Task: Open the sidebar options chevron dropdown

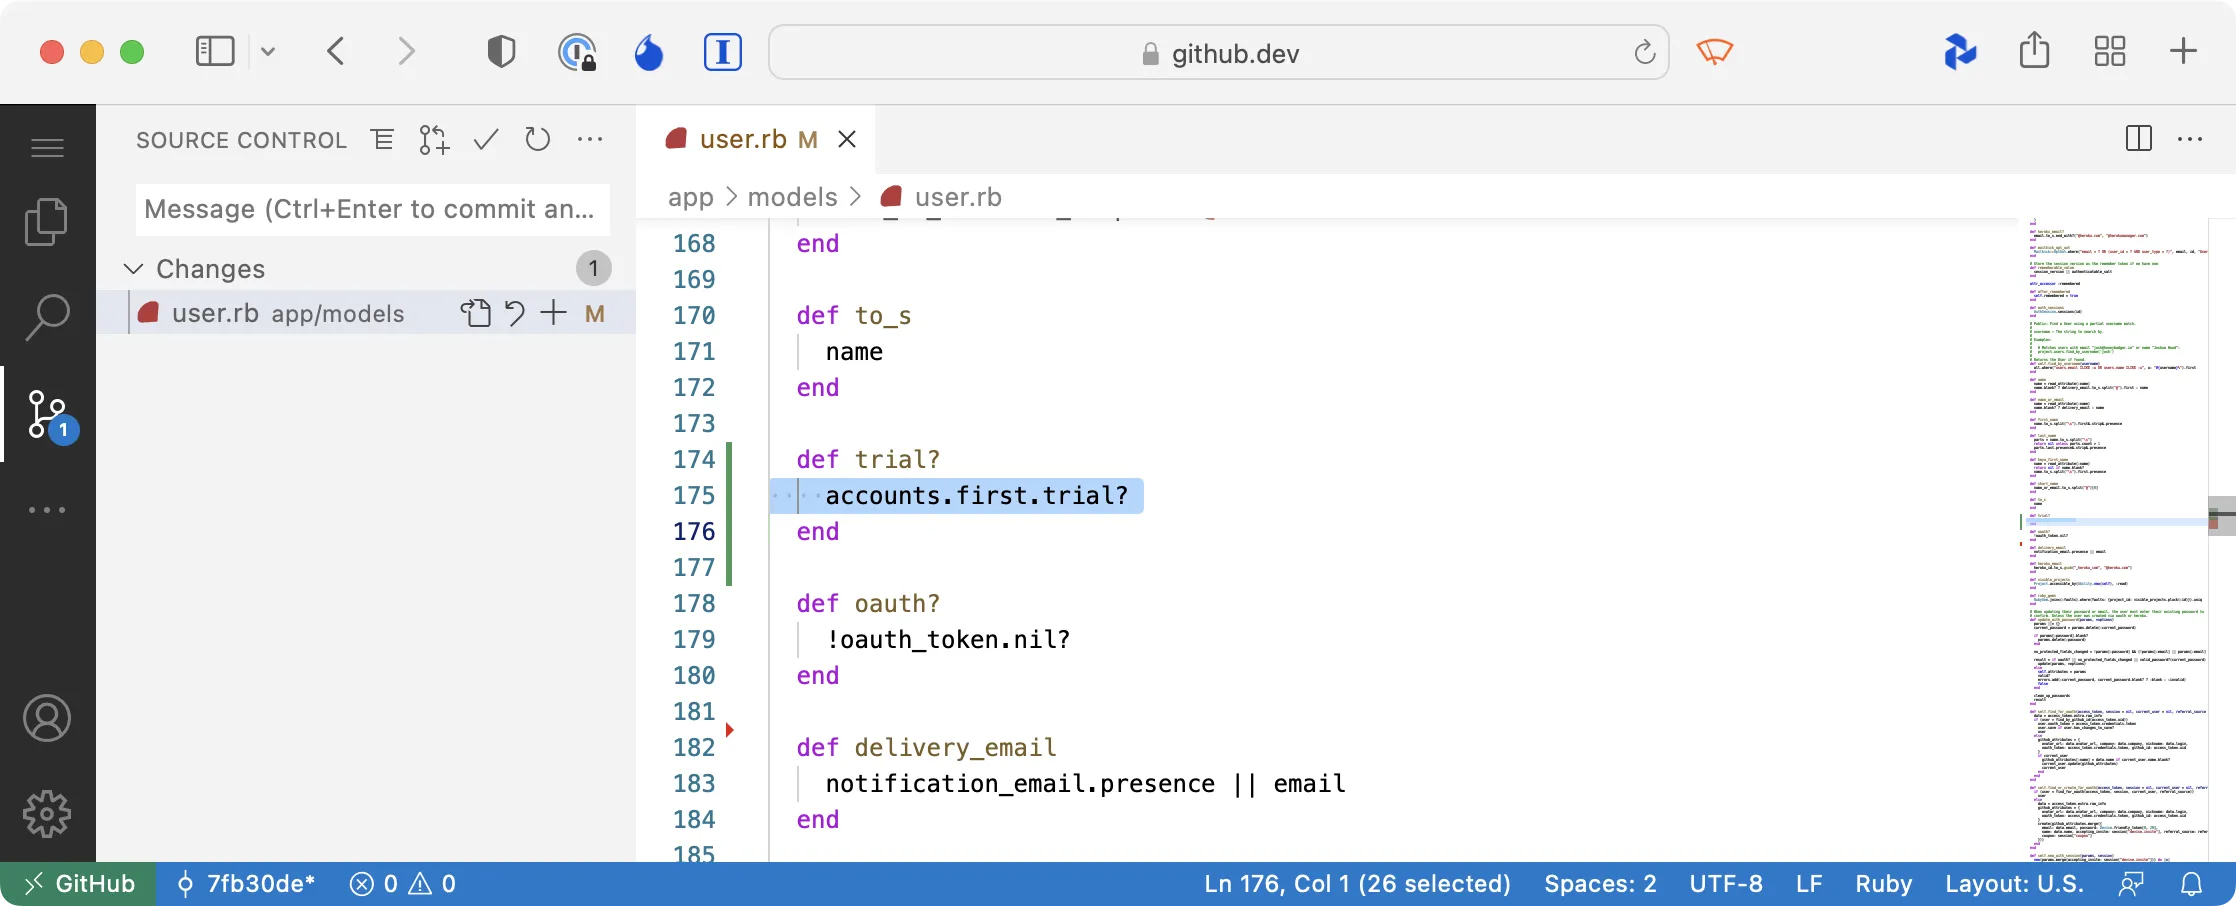Action: click(267, 51)
